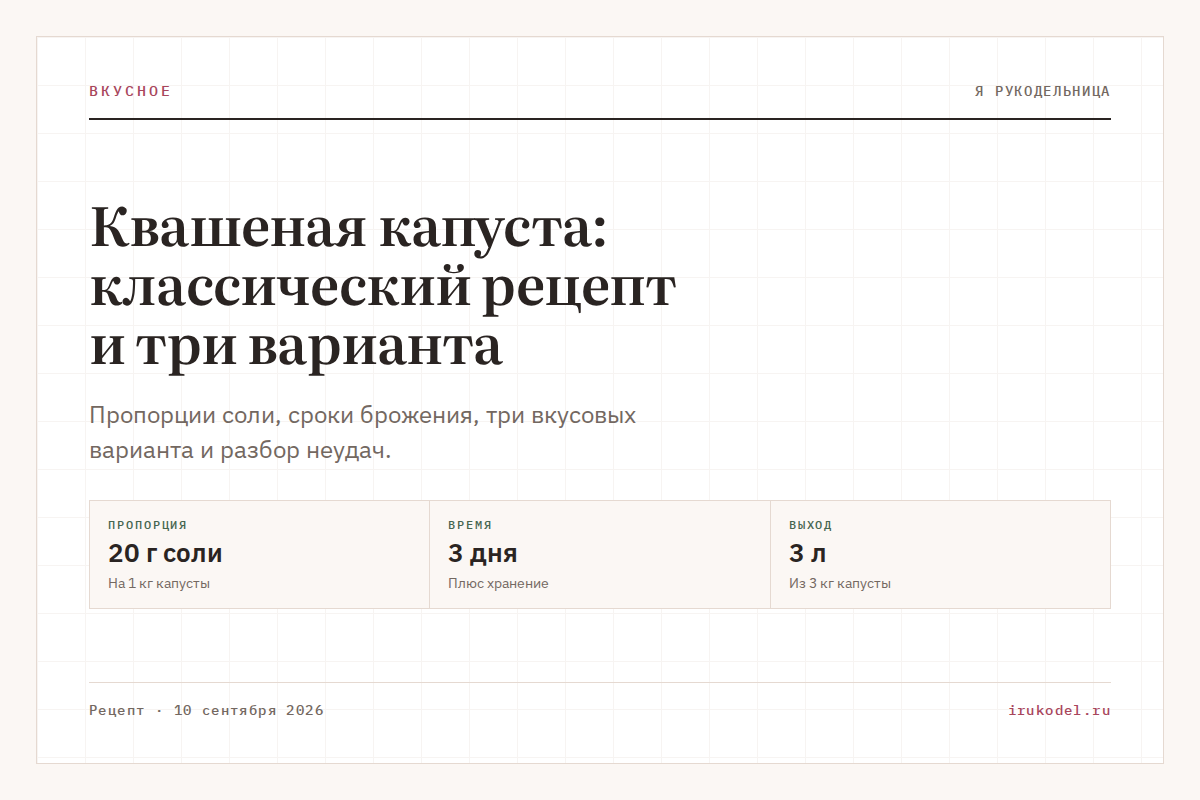The height and width of the screenshot is (800, 1200).
Task: Click the note На 1 кг капусты
Action: click(x=159, y=583)
